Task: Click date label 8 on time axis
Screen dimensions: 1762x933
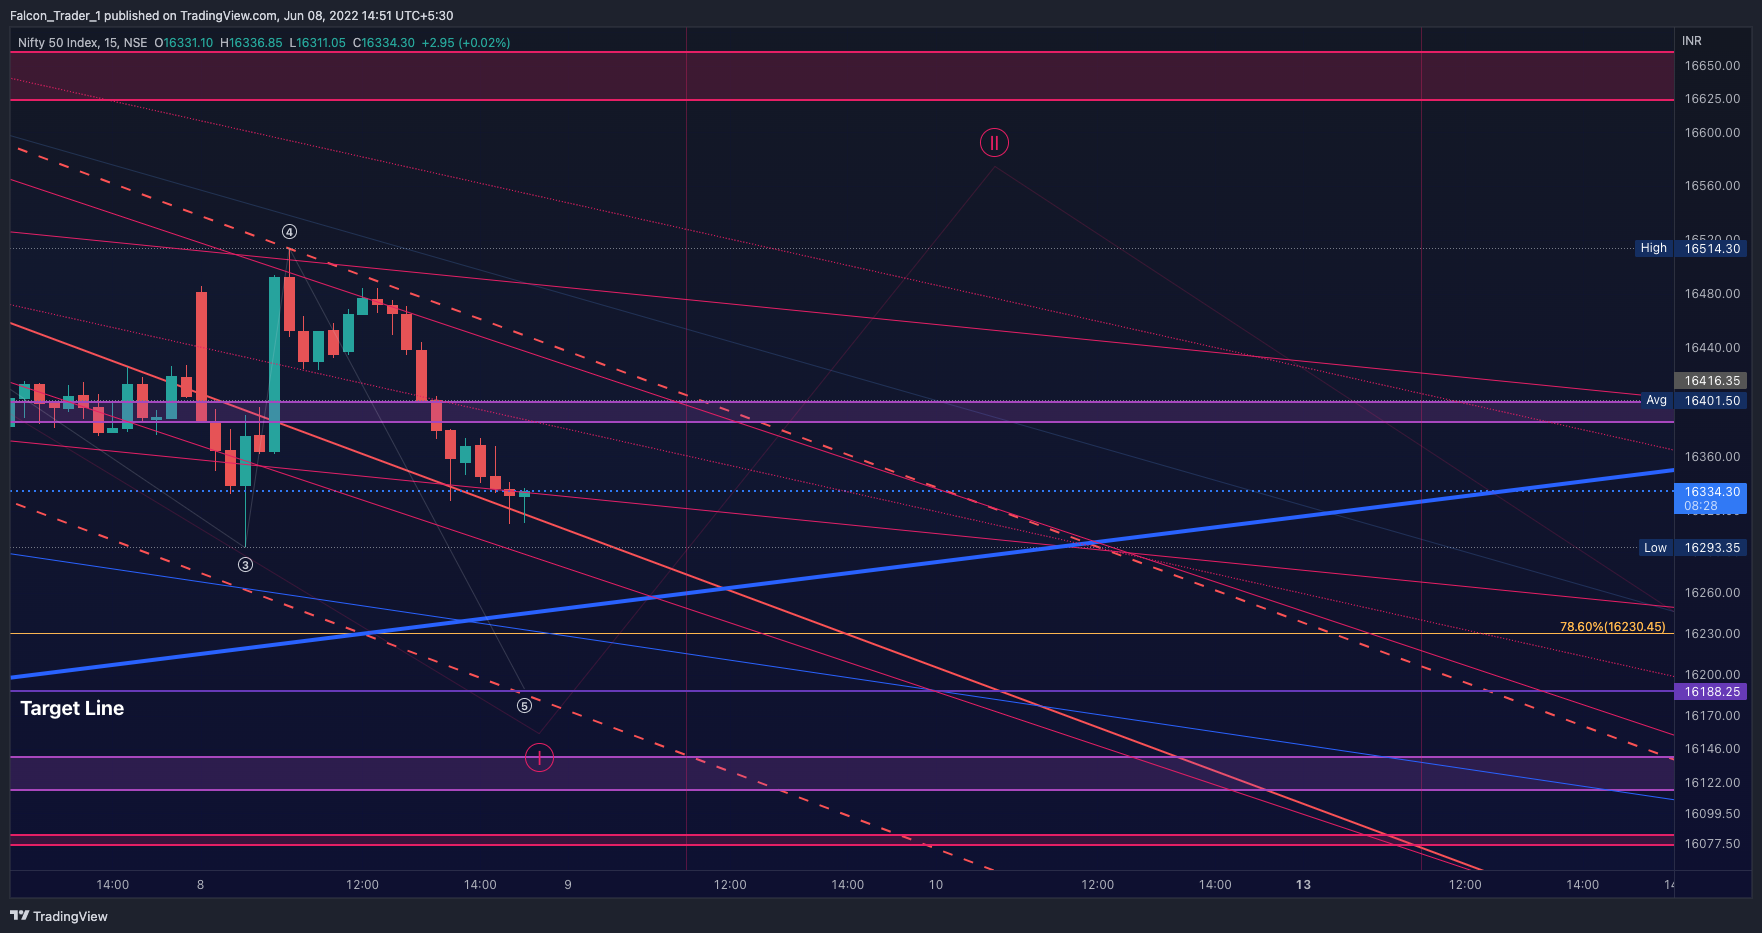Action: click(x=201, y=885)
